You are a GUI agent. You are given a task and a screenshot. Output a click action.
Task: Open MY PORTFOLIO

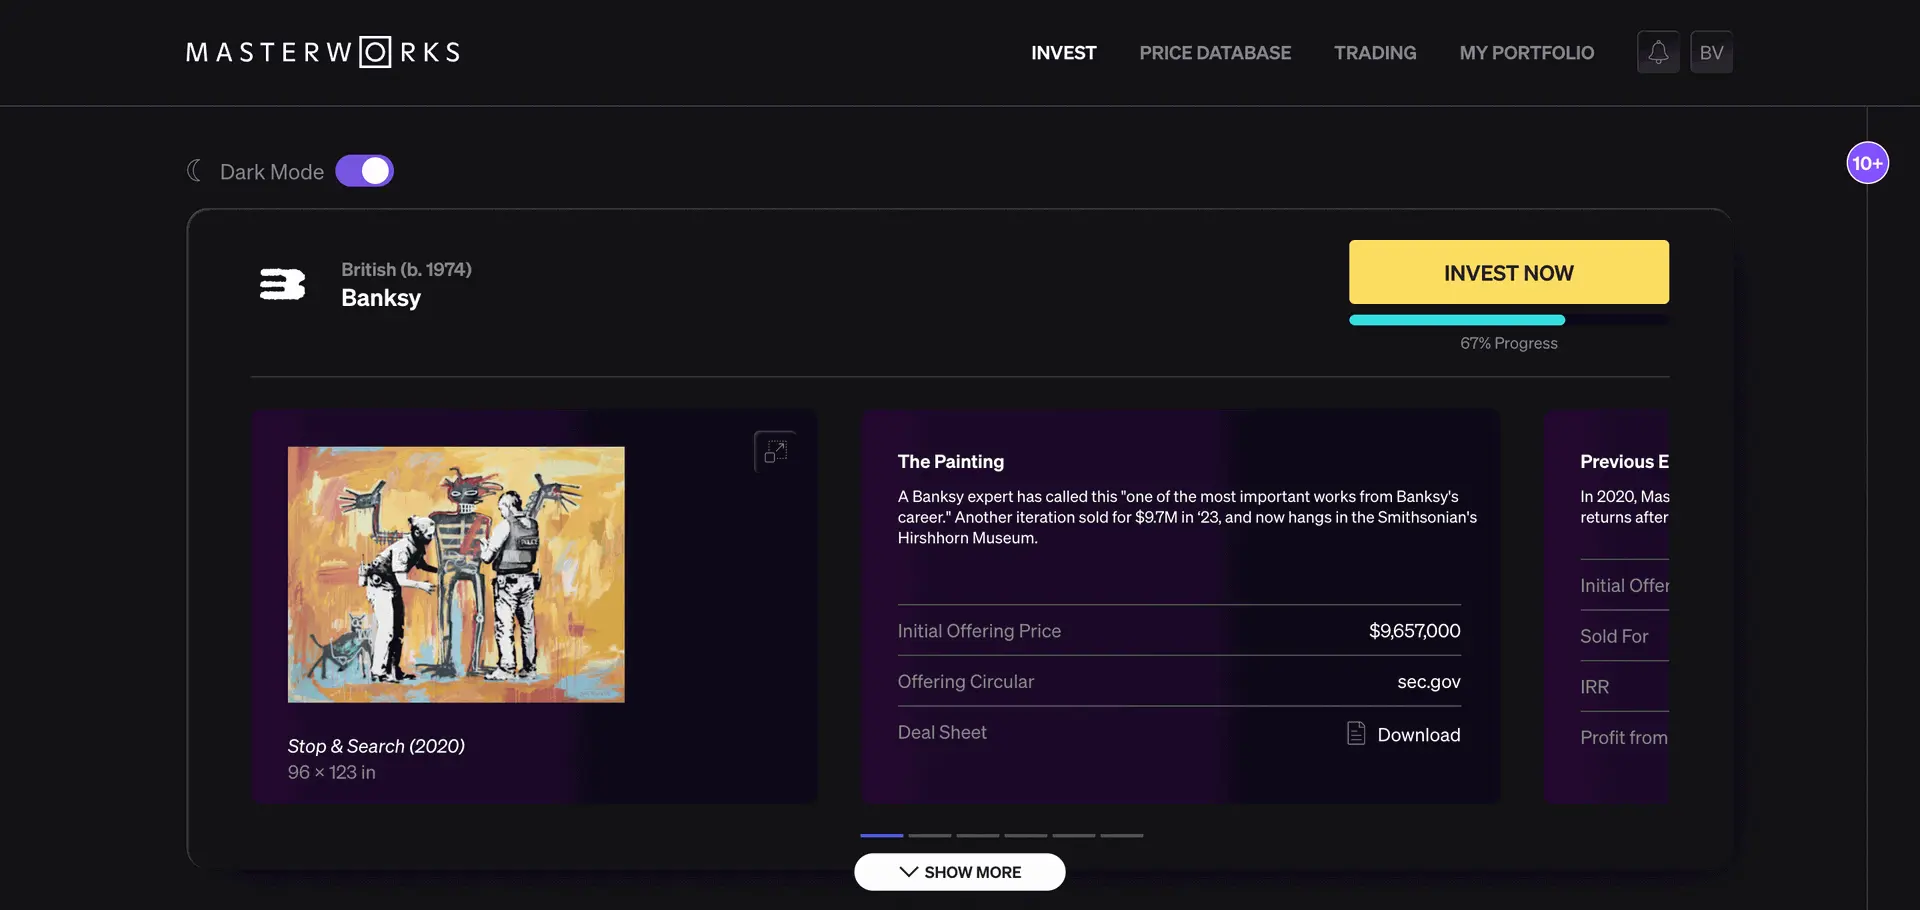tap(1527, 53)
